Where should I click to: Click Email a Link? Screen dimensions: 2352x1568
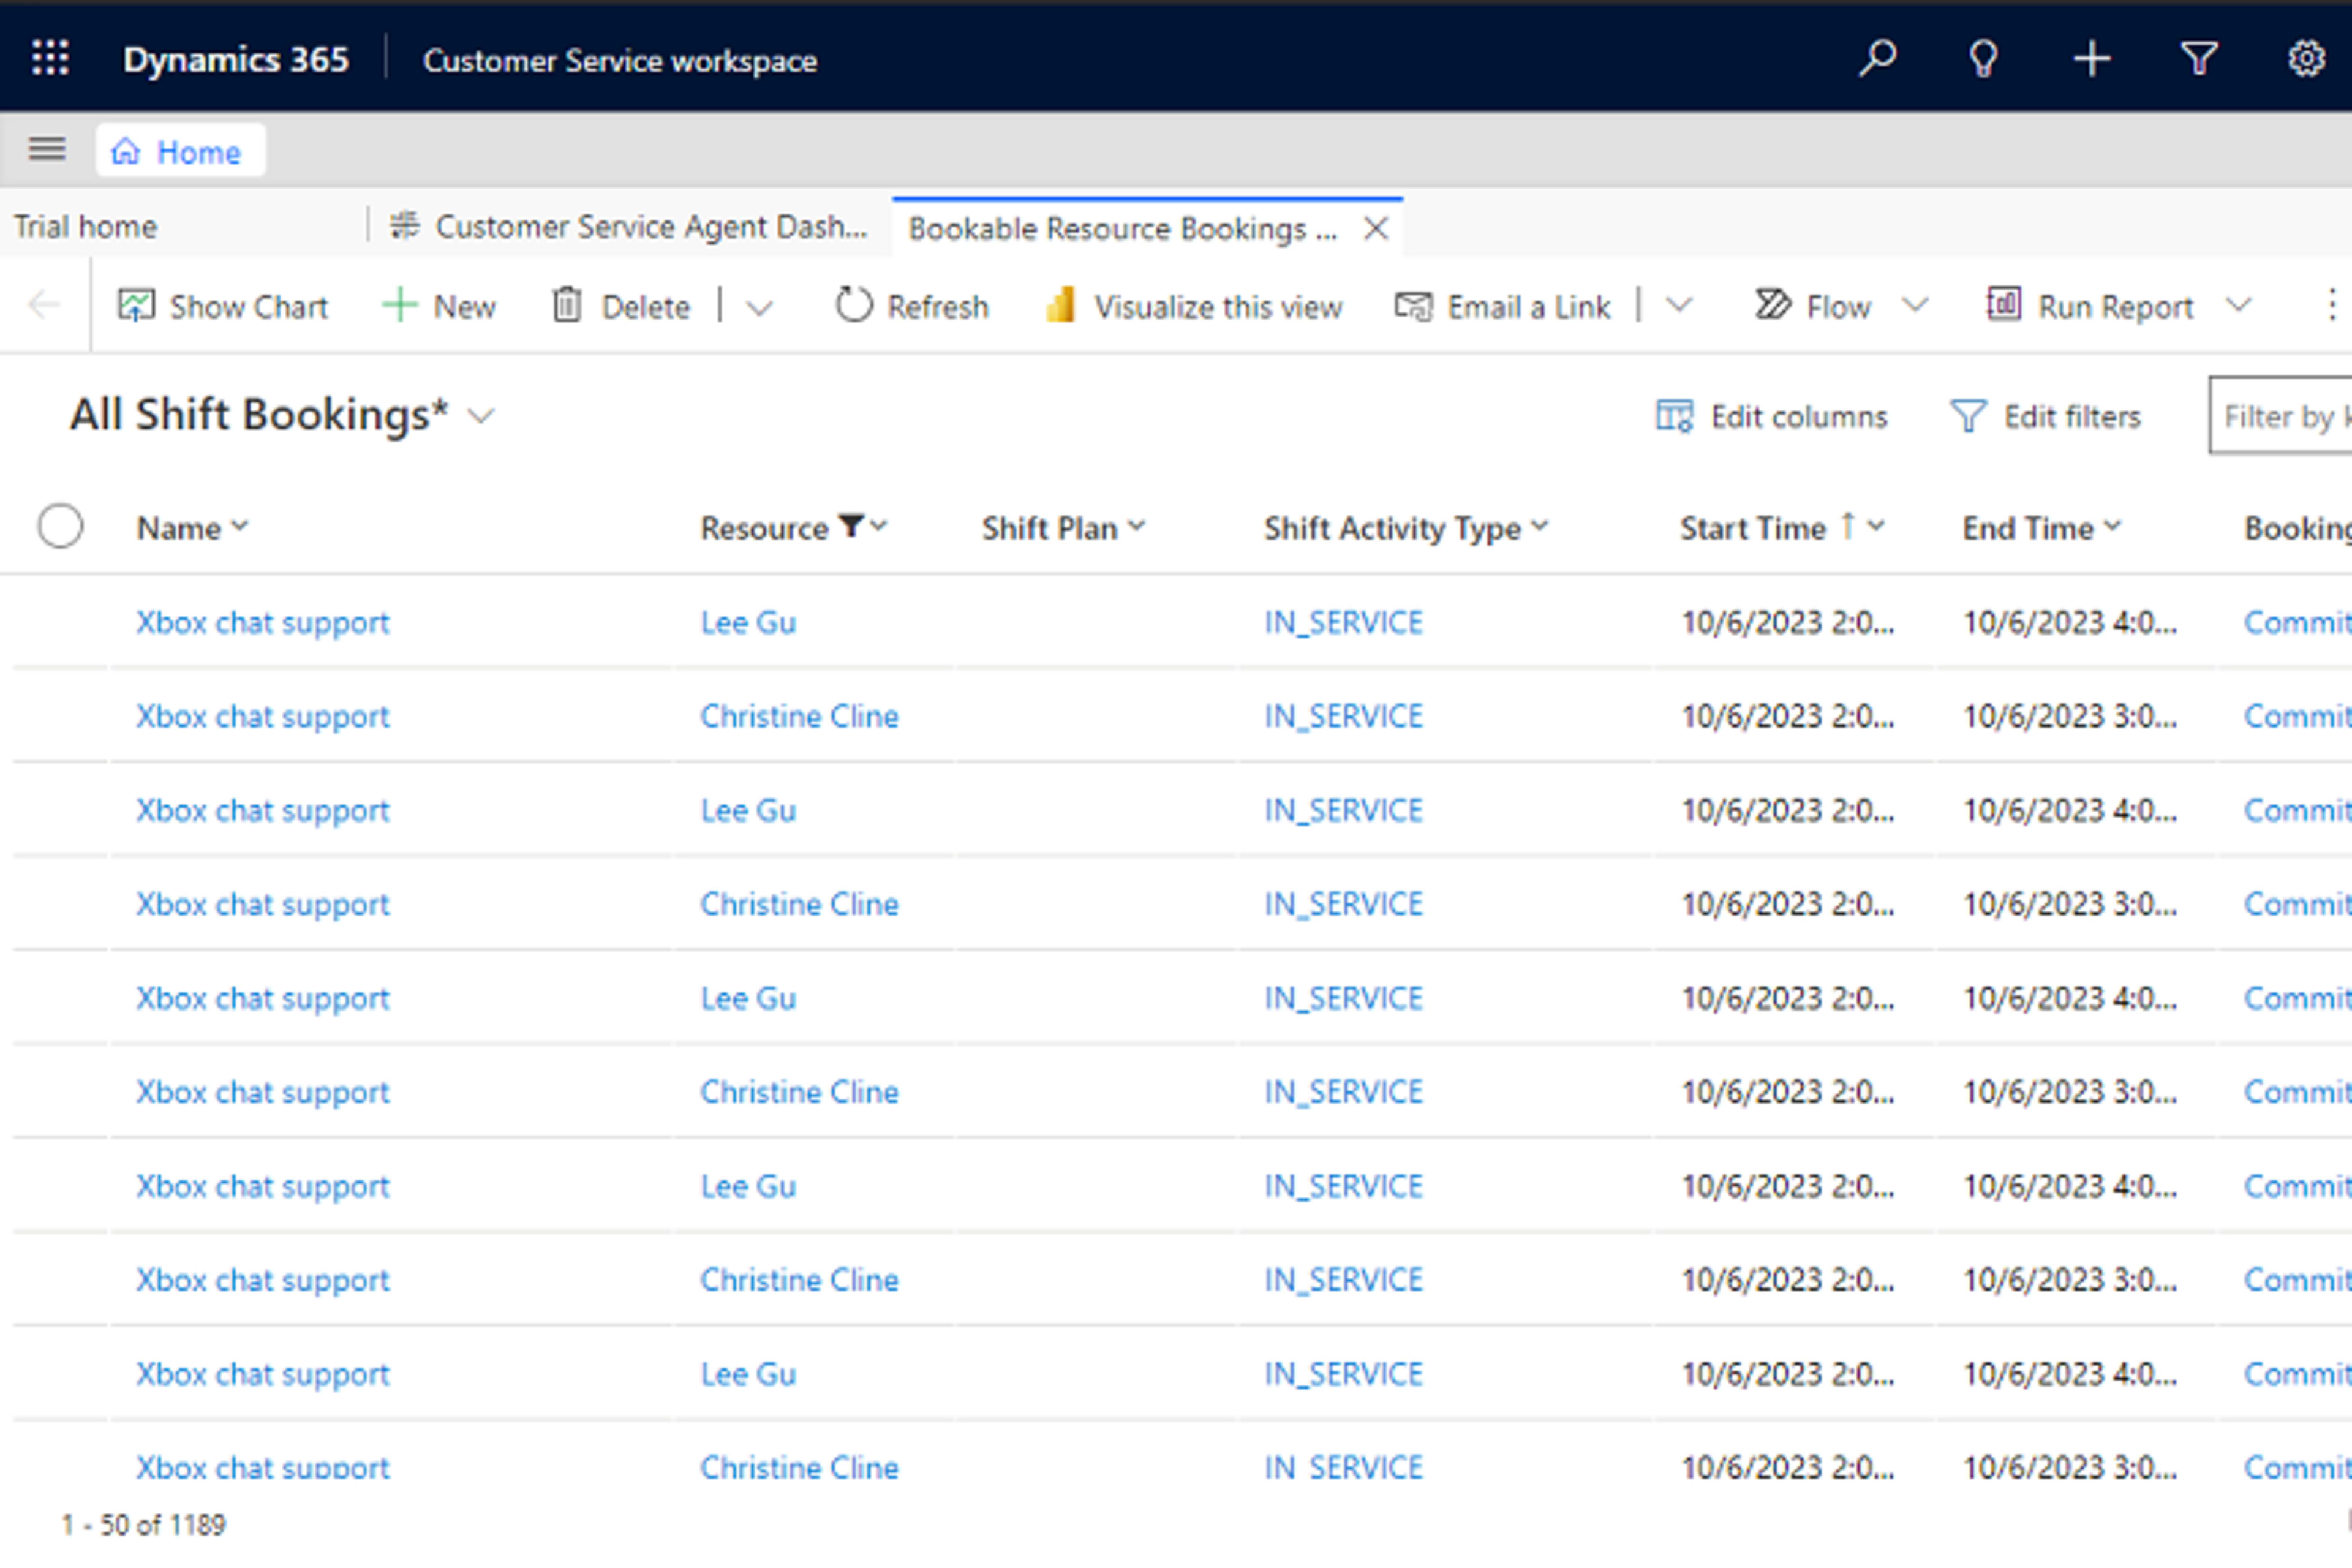pos(1502,306)
